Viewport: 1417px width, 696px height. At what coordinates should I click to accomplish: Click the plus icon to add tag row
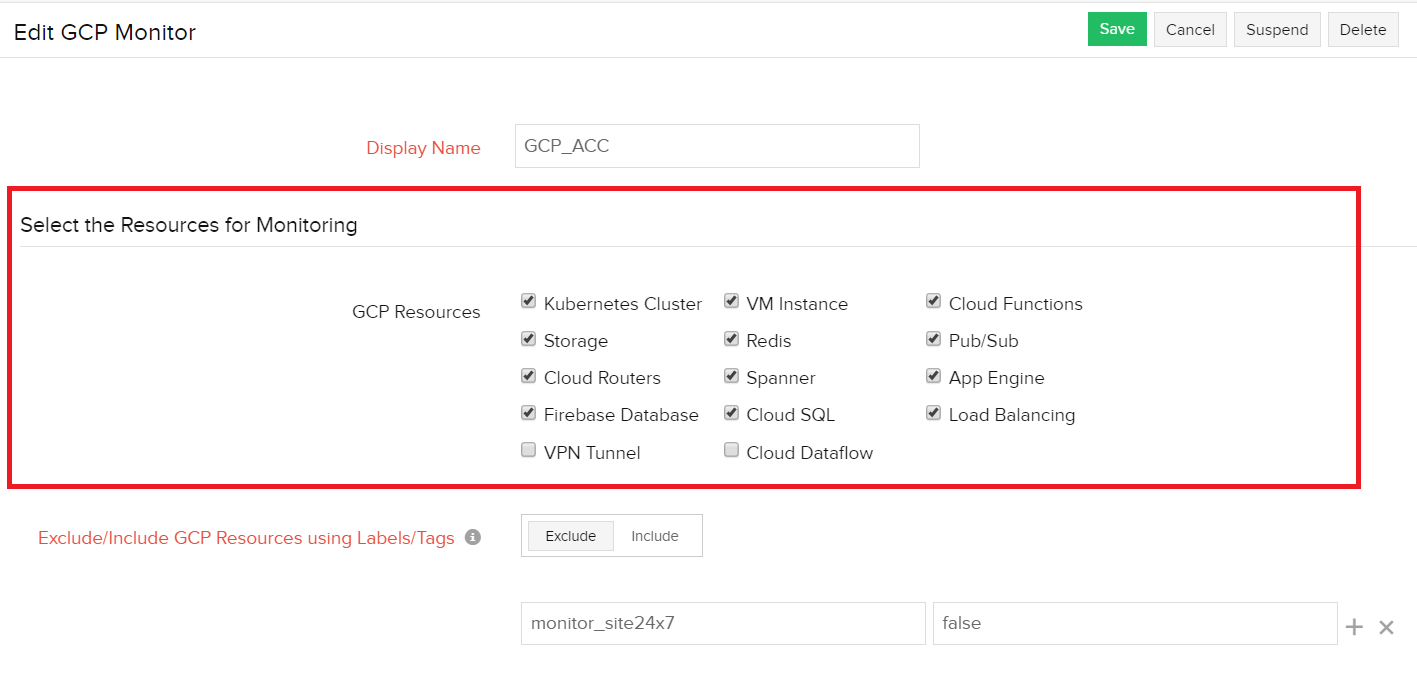tap(1354, 627)
